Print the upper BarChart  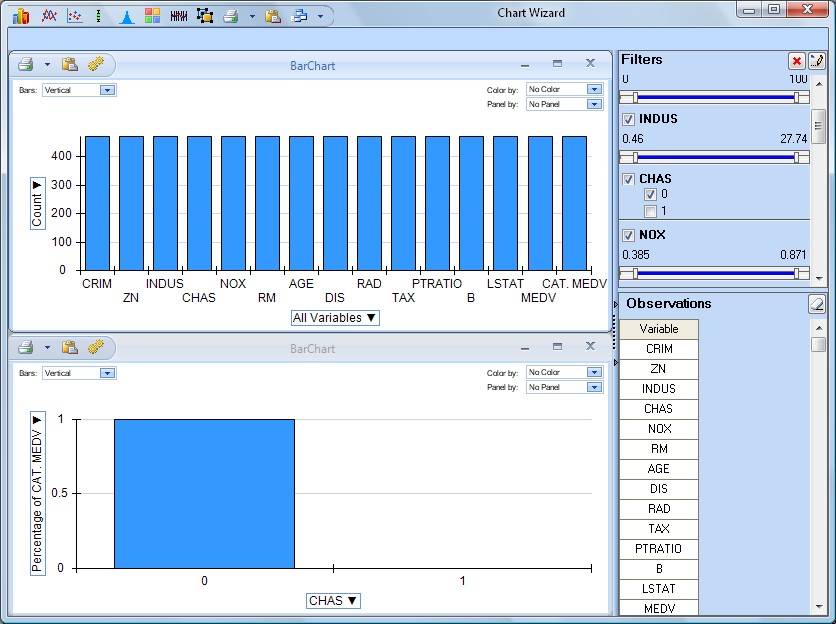point(26,65)
